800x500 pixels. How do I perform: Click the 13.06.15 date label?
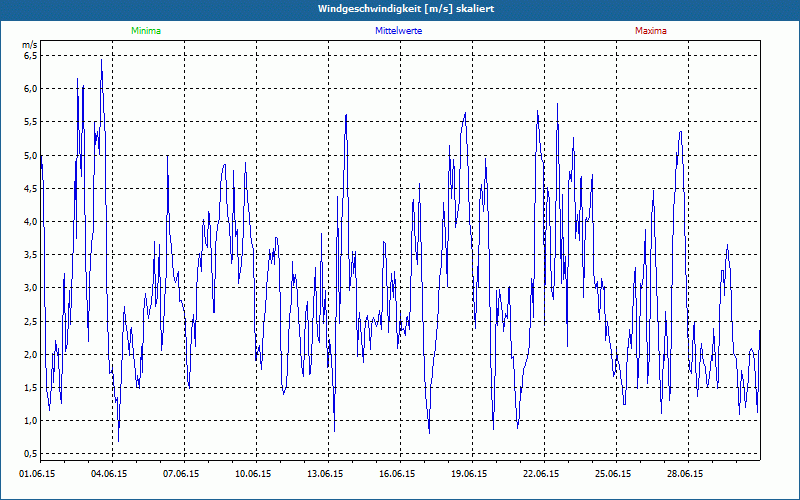tap(325, 474)
